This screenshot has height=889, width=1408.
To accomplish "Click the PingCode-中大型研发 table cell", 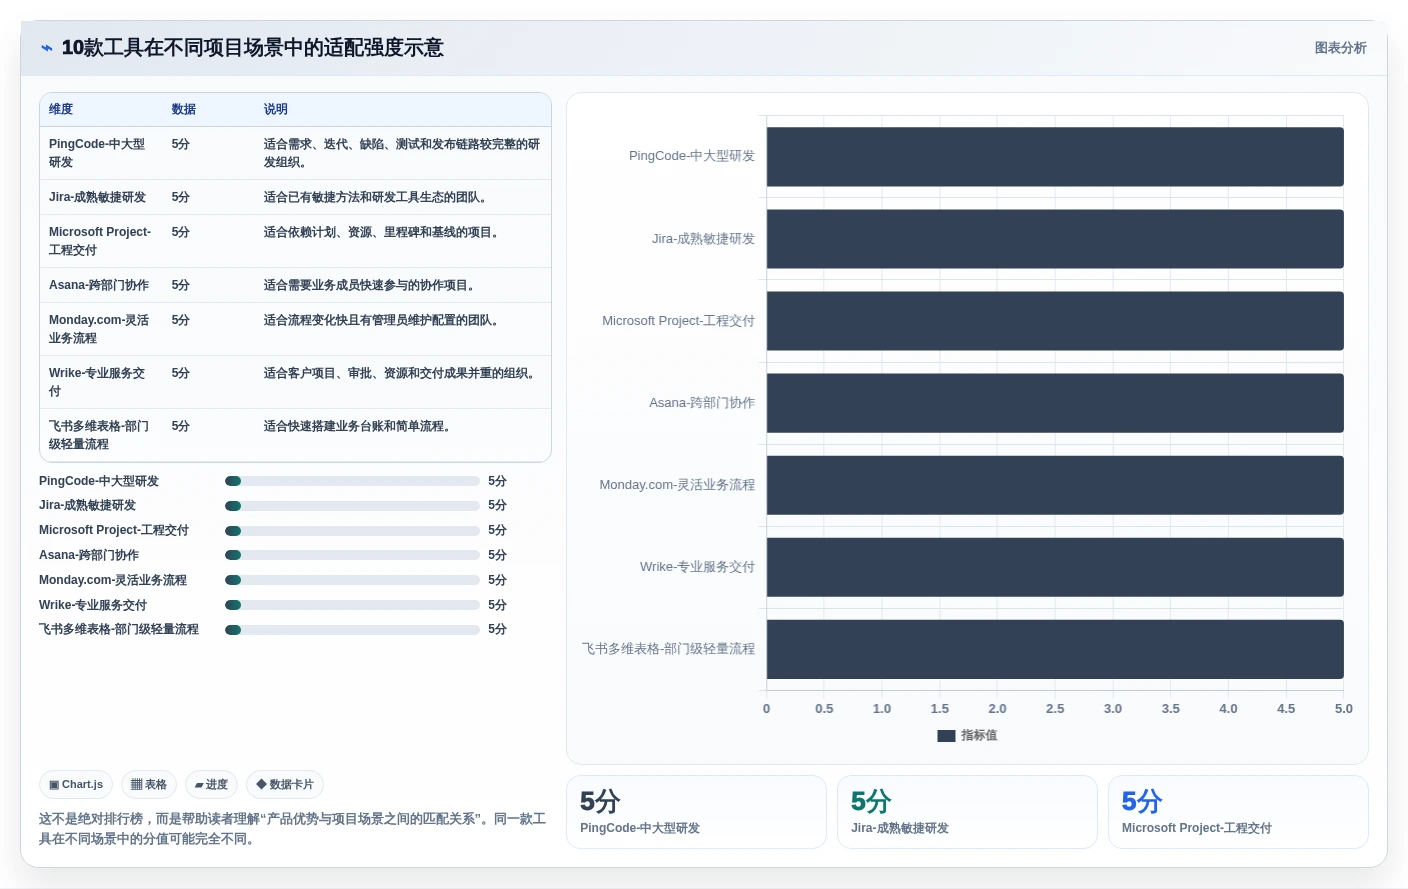I will pyautogui.click(x=100, y=153).
